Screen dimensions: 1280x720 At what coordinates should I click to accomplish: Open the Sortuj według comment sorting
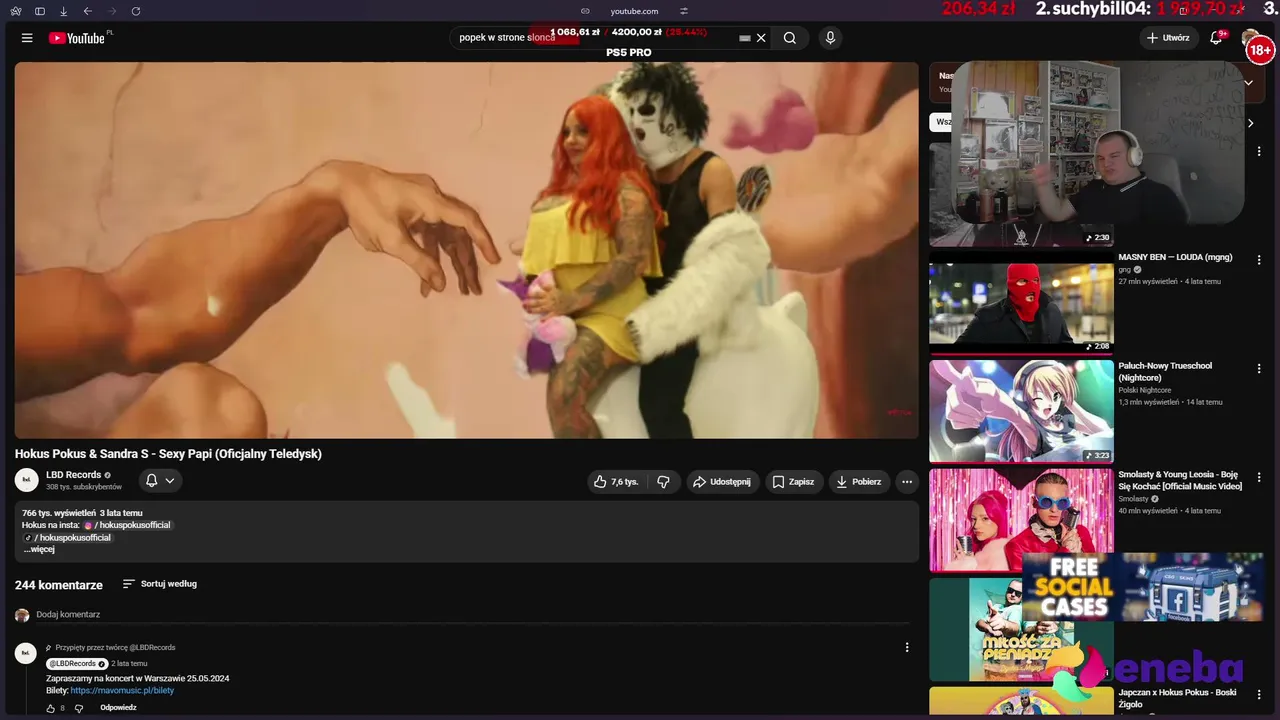pos(159,584)
